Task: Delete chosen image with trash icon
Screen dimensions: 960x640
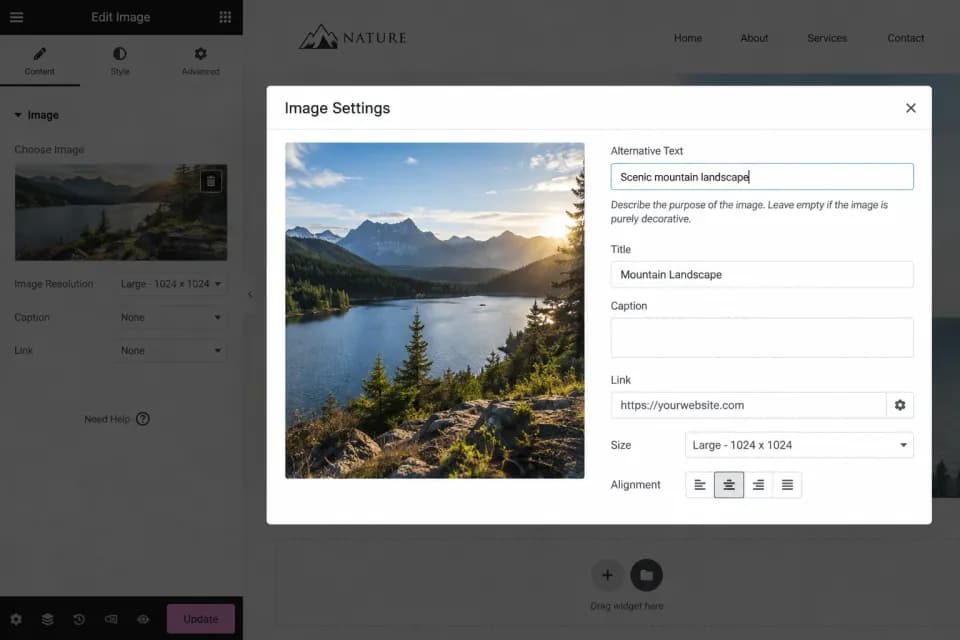Action: (x=211, y=181)
